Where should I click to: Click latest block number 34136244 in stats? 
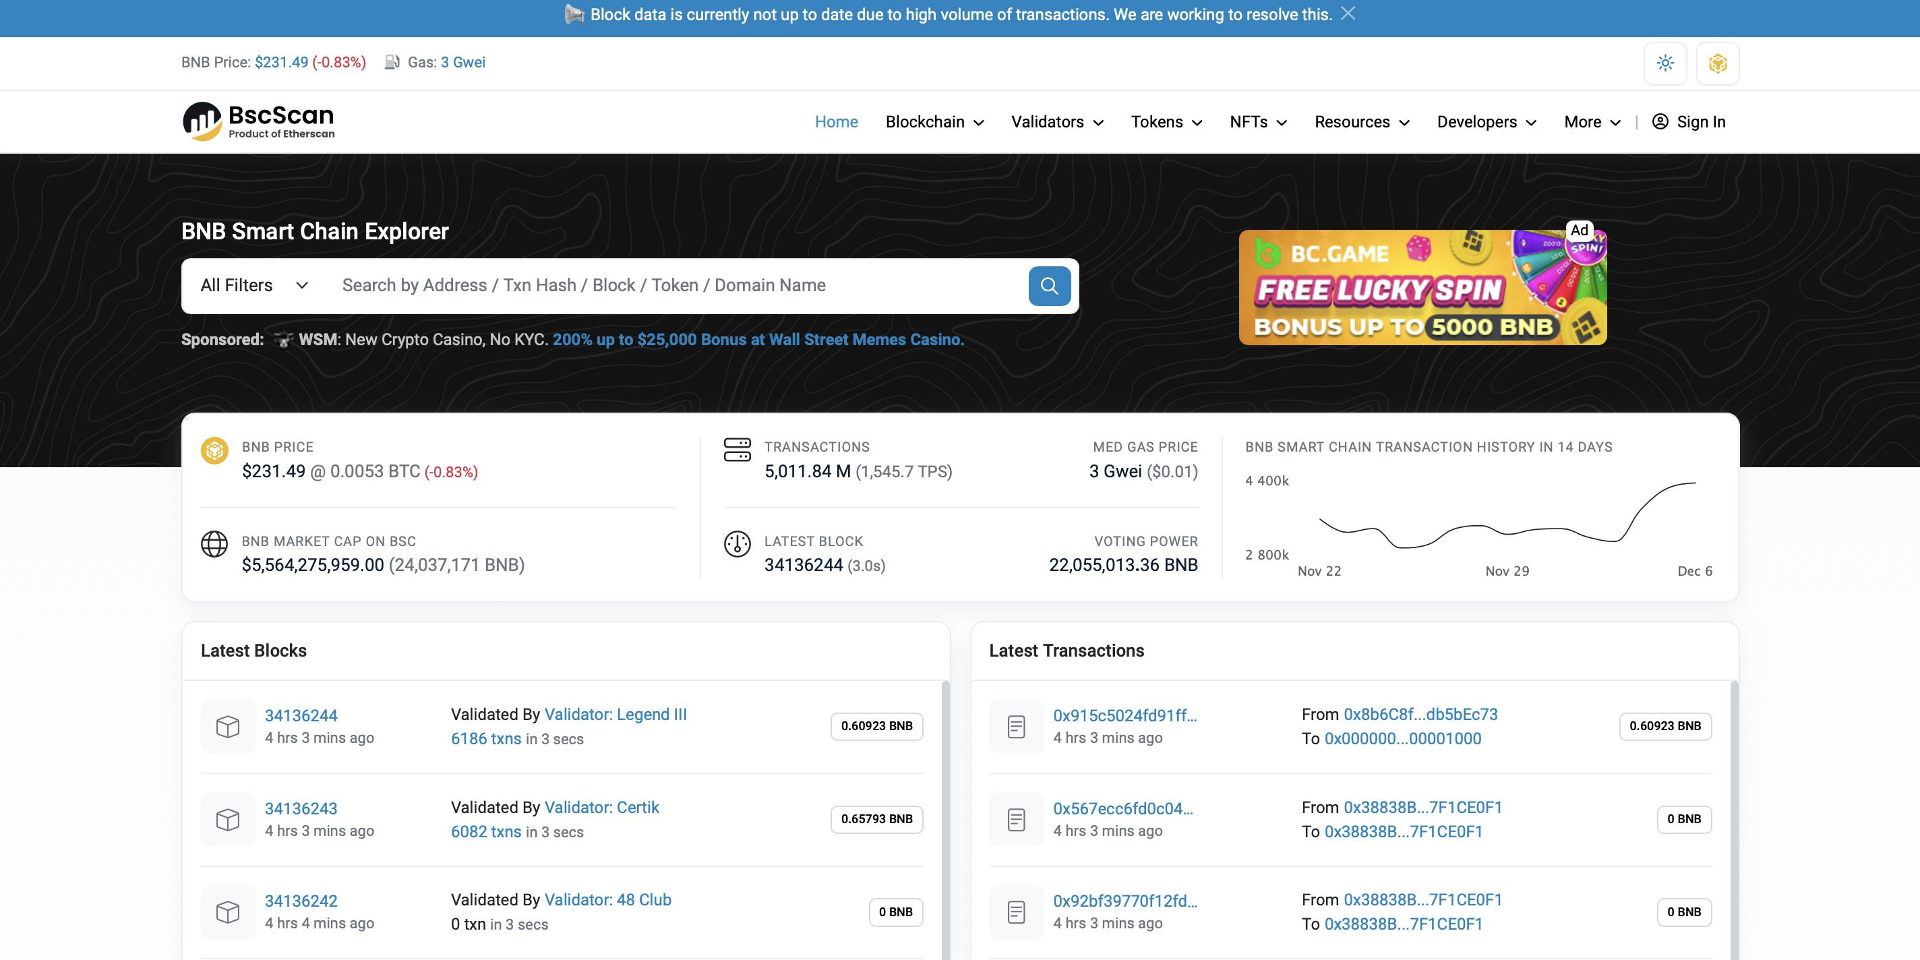point(804,566)
